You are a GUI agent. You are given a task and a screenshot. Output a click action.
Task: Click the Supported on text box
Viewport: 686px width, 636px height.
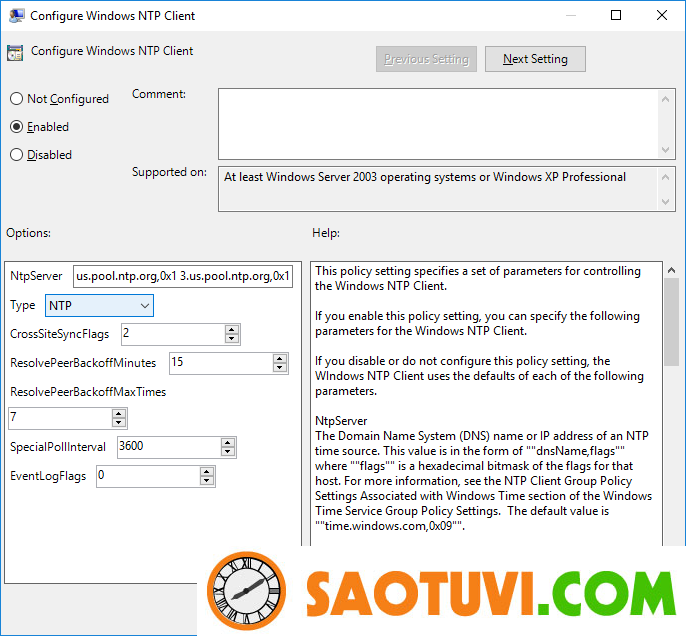click(x=438, y=189)
